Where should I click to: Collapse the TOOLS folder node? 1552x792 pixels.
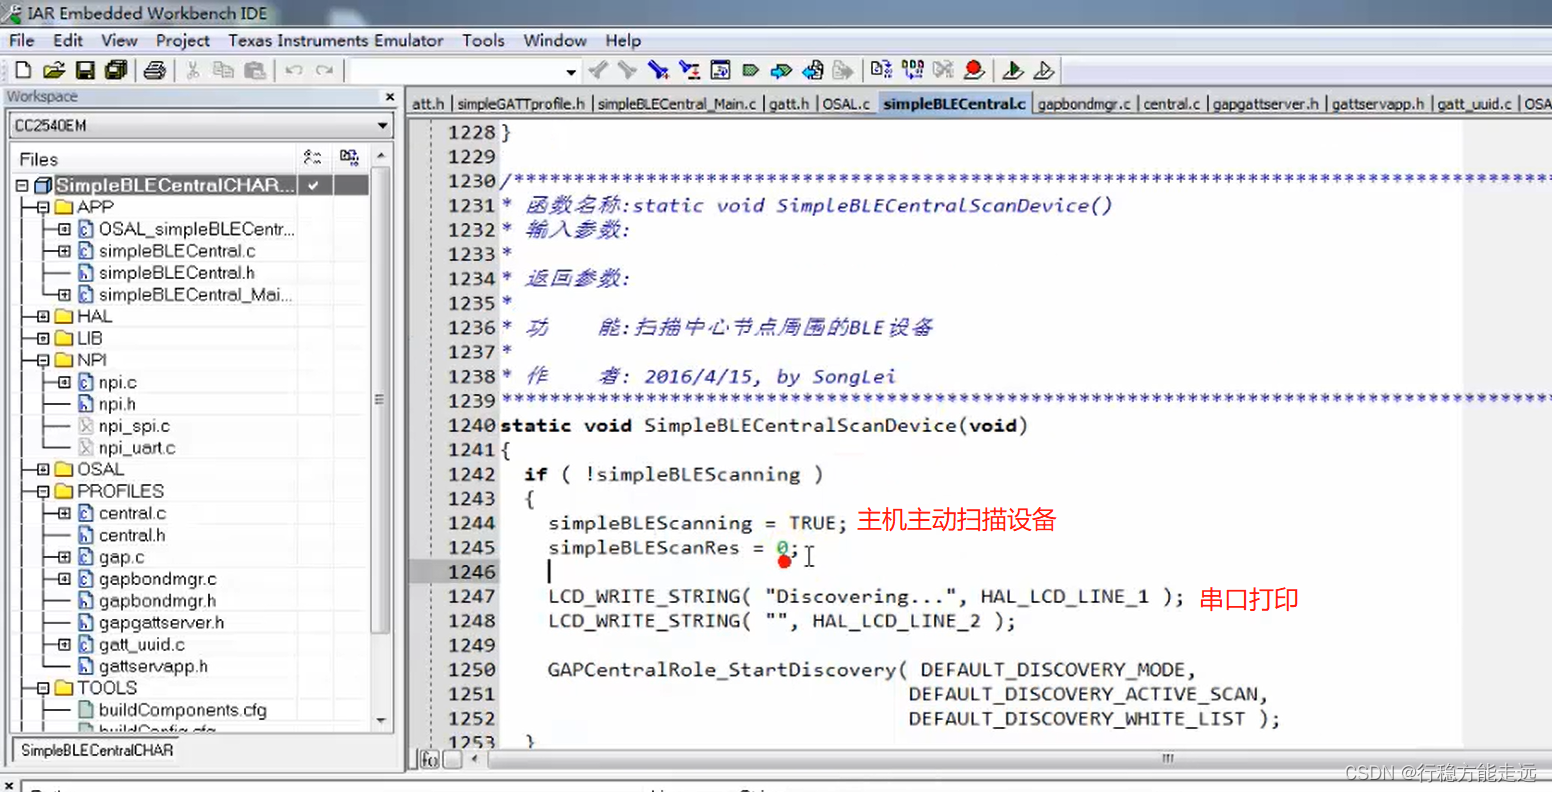pos(43,688)
